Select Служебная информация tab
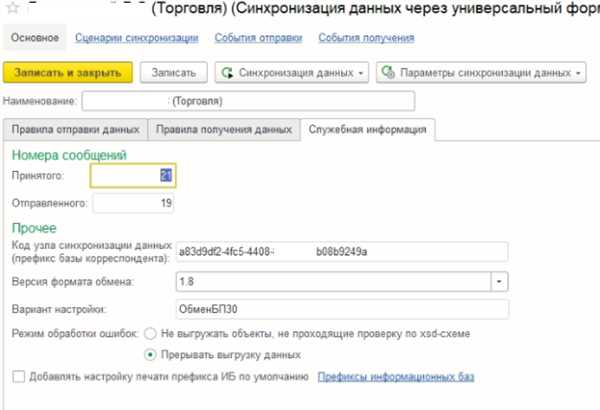 click(367, 129)
